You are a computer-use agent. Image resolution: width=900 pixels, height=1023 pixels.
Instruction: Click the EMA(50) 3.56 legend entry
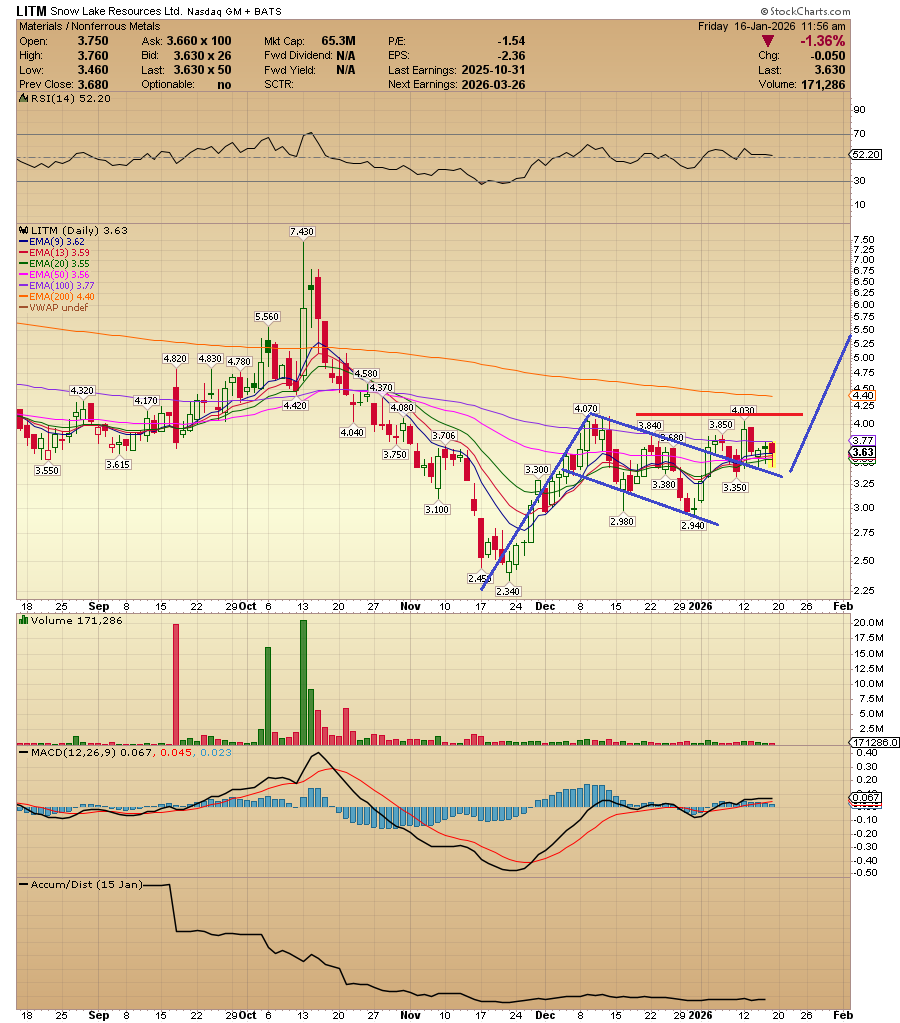click(x=55, y=275)
